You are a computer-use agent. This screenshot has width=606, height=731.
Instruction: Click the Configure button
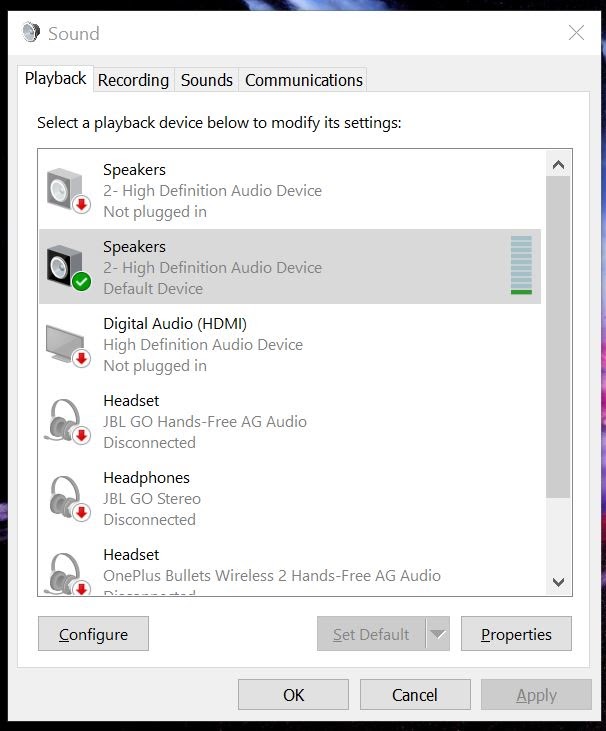(x=93, y=634)
